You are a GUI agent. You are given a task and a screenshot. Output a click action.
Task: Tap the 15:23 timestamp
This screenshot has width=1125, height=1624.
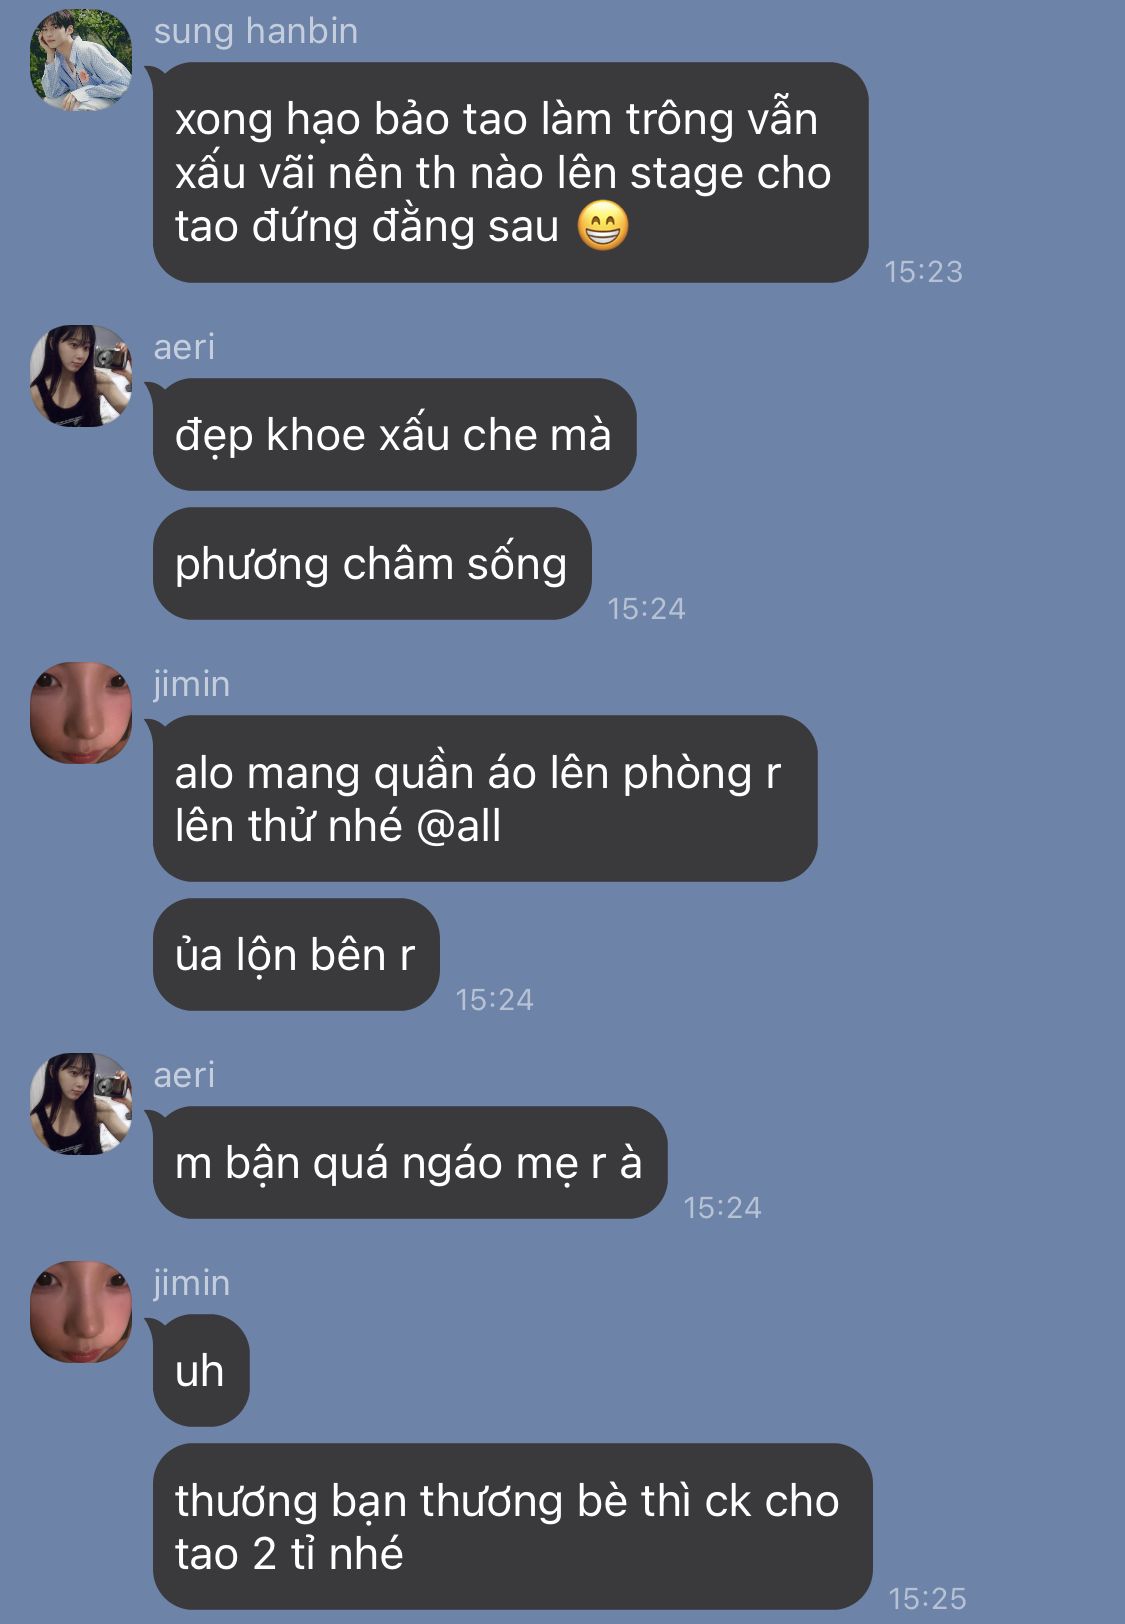click(x=923, y=271)
